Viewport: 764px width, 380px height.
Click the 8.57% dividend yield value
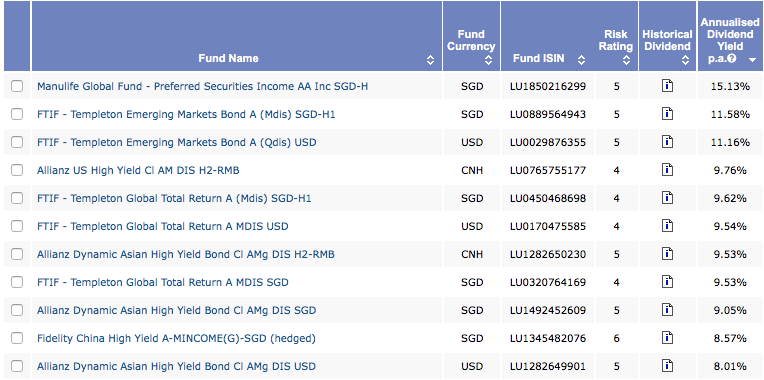(x=729, y=338)
